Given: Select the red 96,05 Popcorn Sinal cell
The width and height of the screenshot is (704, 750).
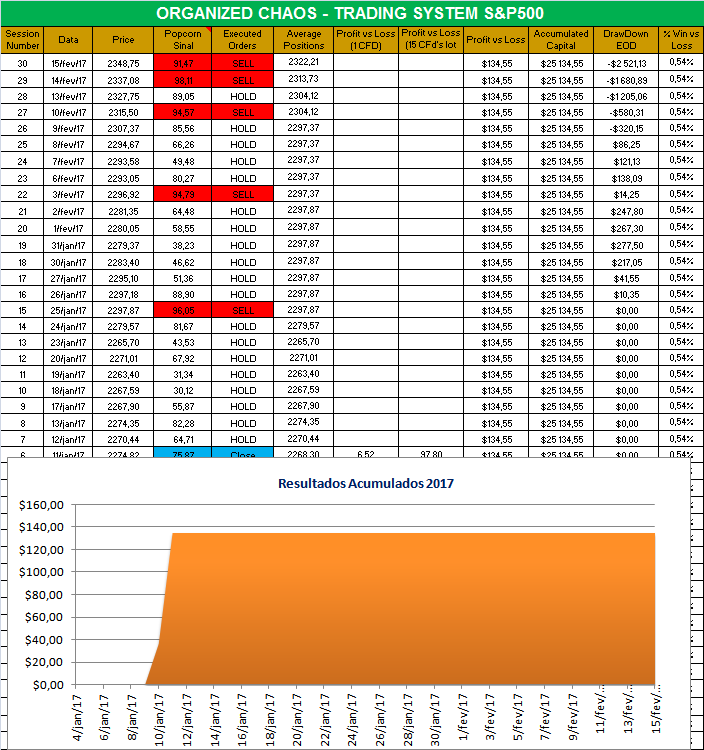Looking at the screenshot, I should click(x=183, y=310).
